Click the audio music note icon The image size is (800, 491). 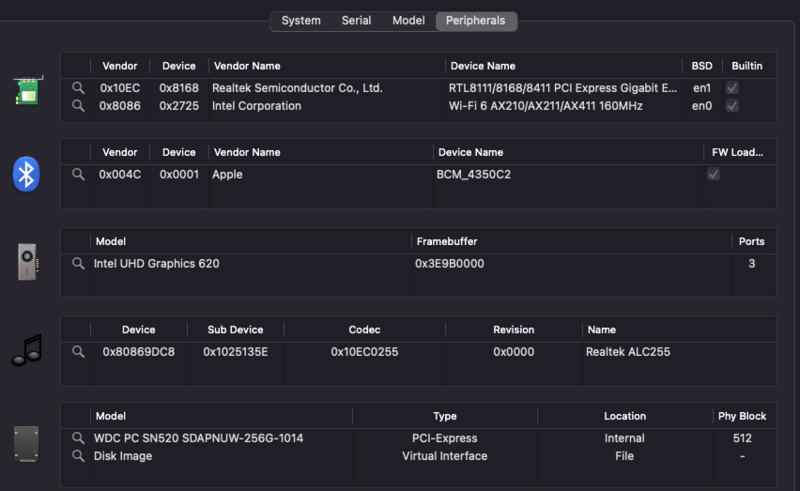point(26,350)
